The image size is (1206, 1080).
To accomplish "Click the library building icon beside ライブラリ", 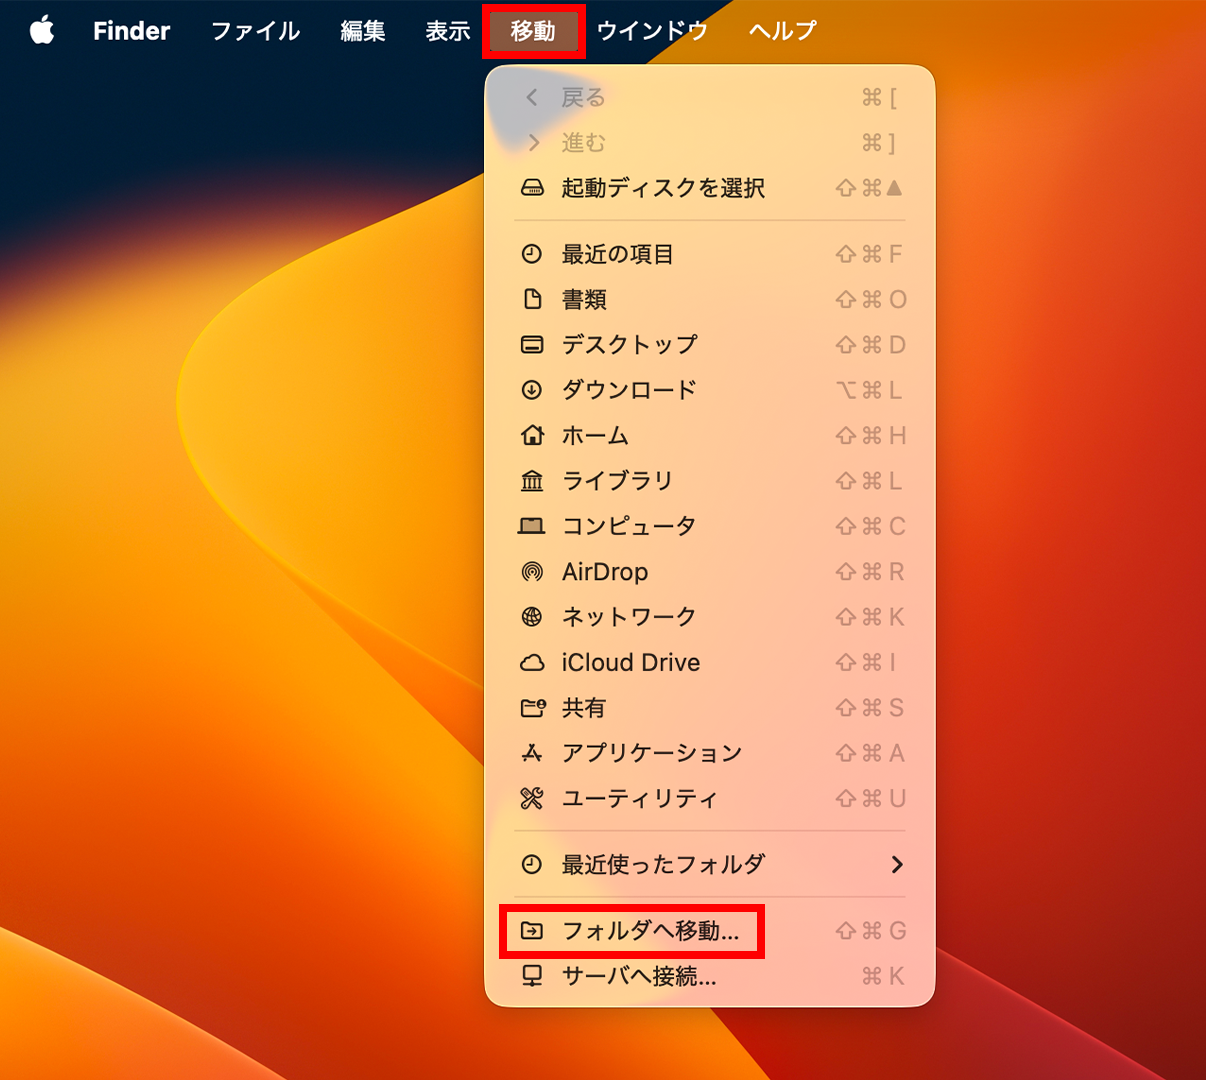I will 532,481.
